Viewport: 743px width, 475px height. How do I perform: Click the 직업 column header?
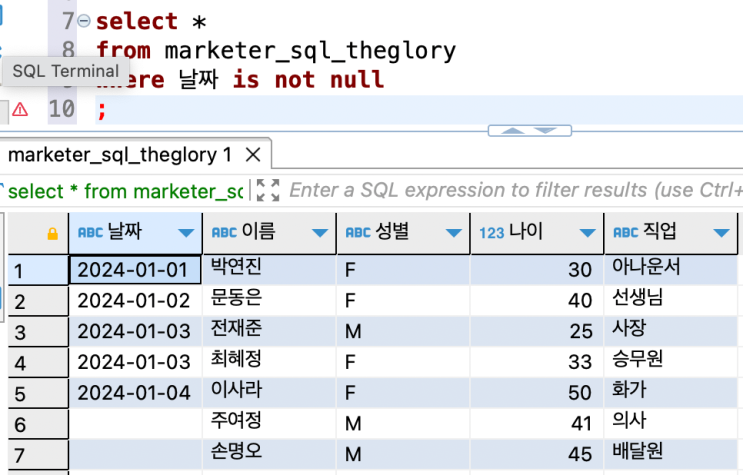point(671,233)
